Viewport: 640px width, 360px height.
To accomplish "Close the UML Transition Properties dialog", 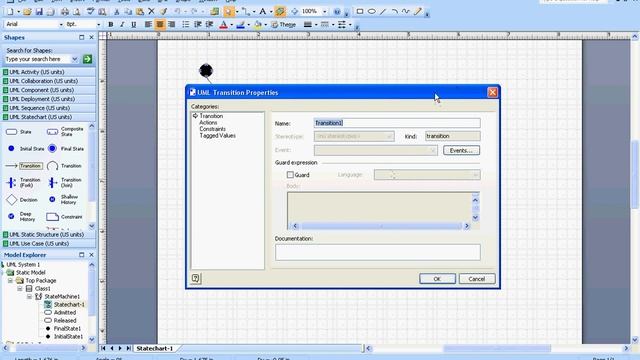I will pos(492,92).
